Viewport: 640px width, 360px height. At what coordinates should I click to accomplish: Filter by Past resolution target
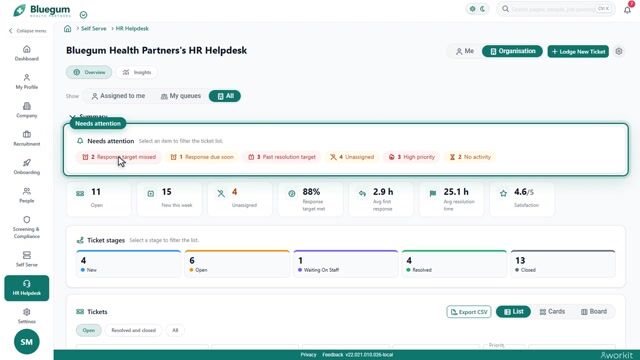[x=282, y=157]
